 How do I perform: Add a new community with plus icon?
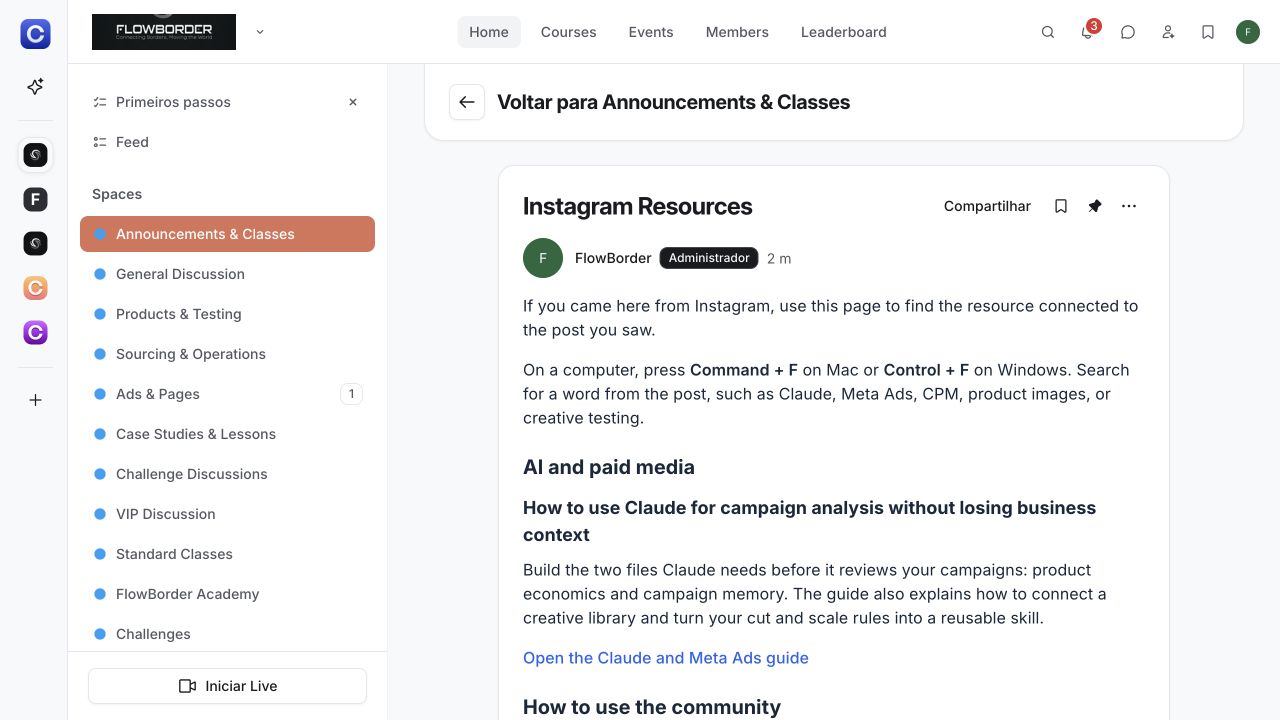[35, 400]
